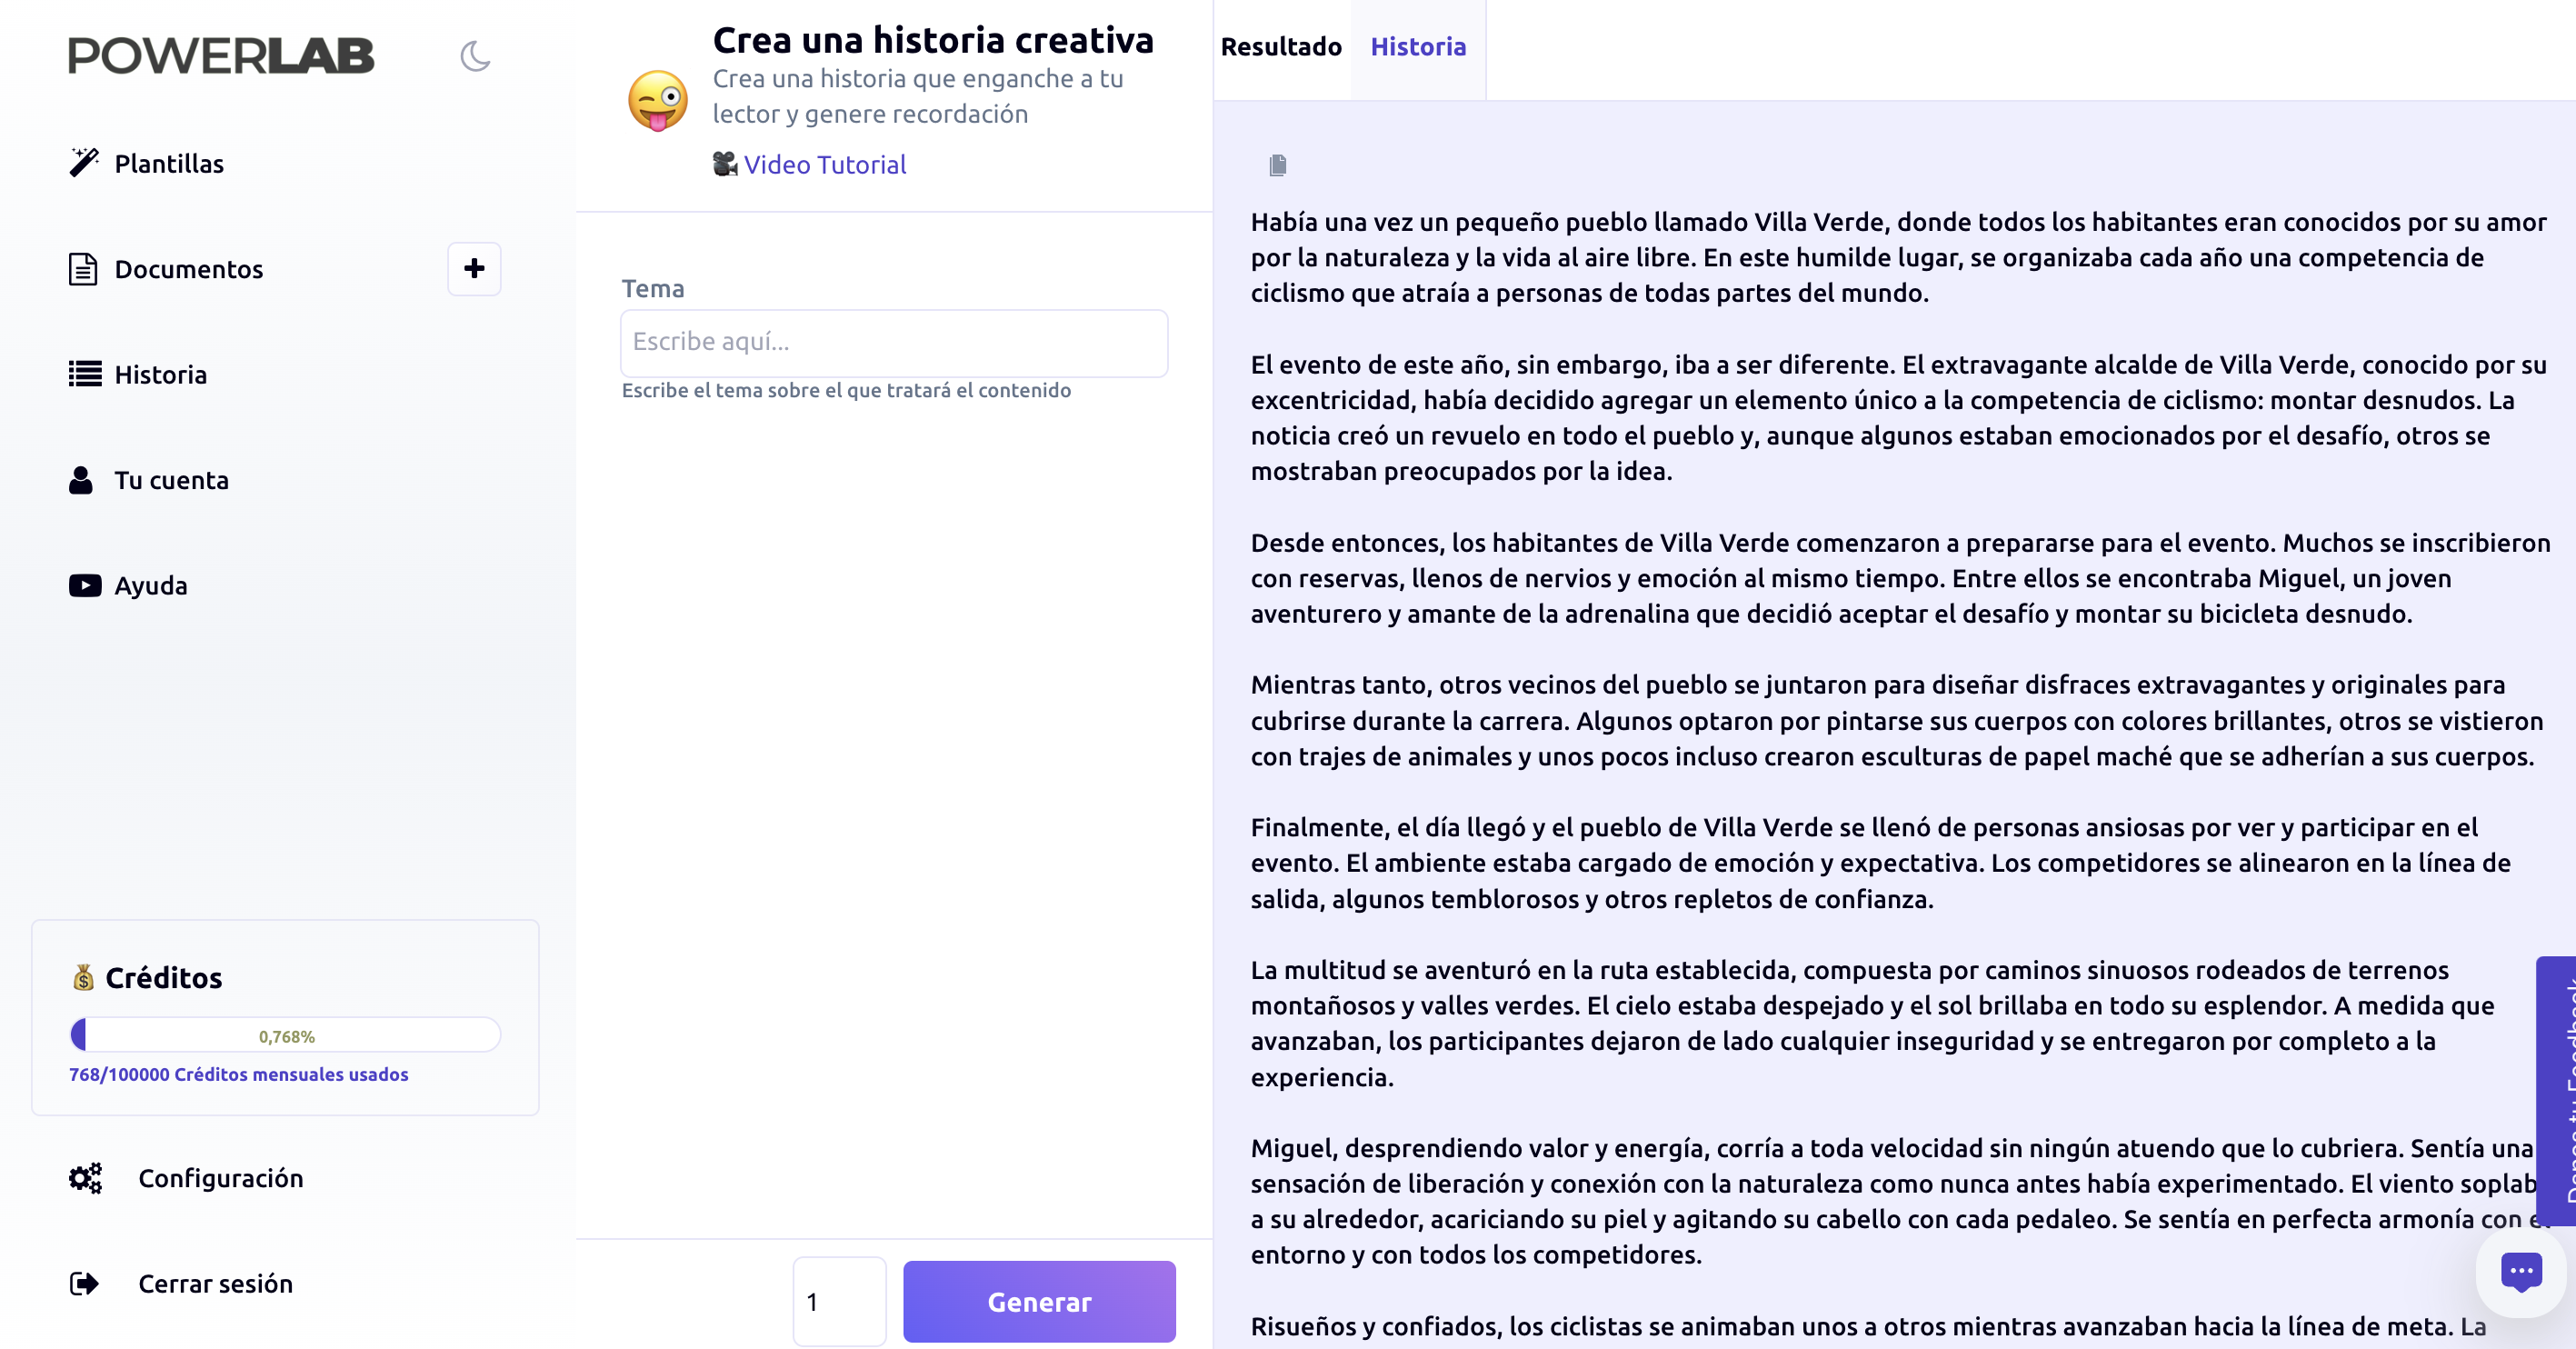Open the Historia list in sidebar
The width and height of the screenshot is (2576, 1349).
pyautogui.click(x=160, y=374)
